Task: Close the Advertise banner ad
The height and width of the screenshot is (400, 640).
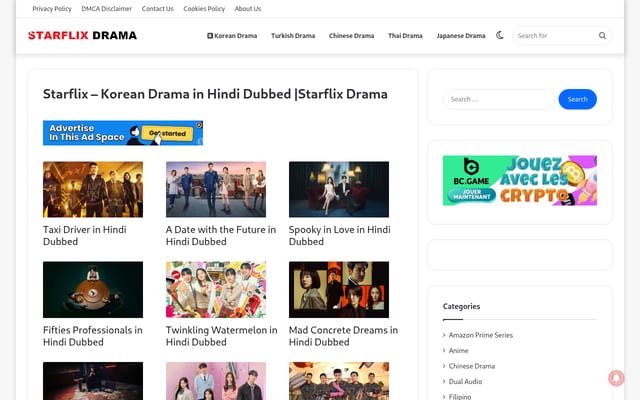Action: (199, 125)
